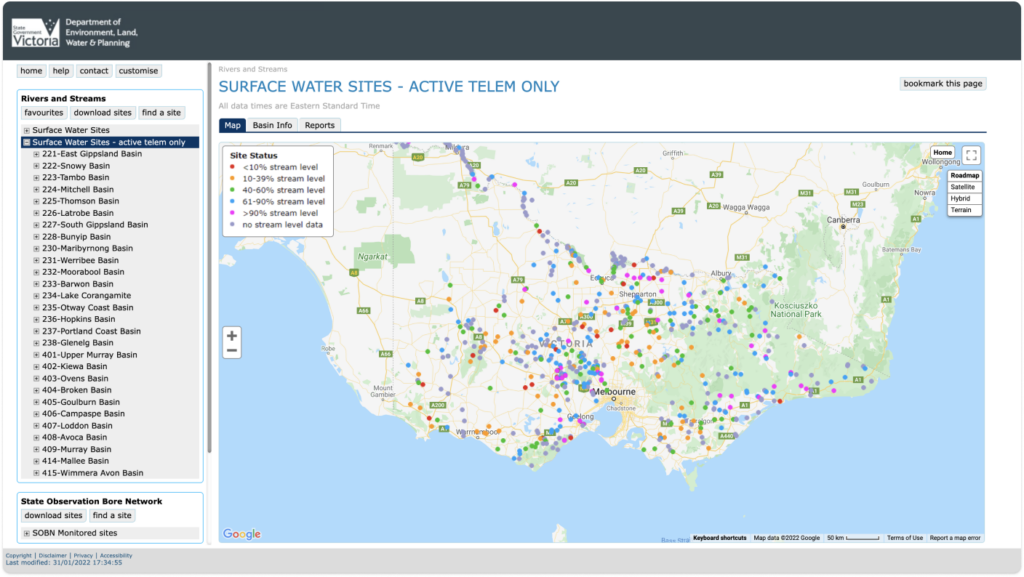This screenshot has height=577, width=1024.
Task: Expand SOBN Monitored sites node
Action: point(27,533)
